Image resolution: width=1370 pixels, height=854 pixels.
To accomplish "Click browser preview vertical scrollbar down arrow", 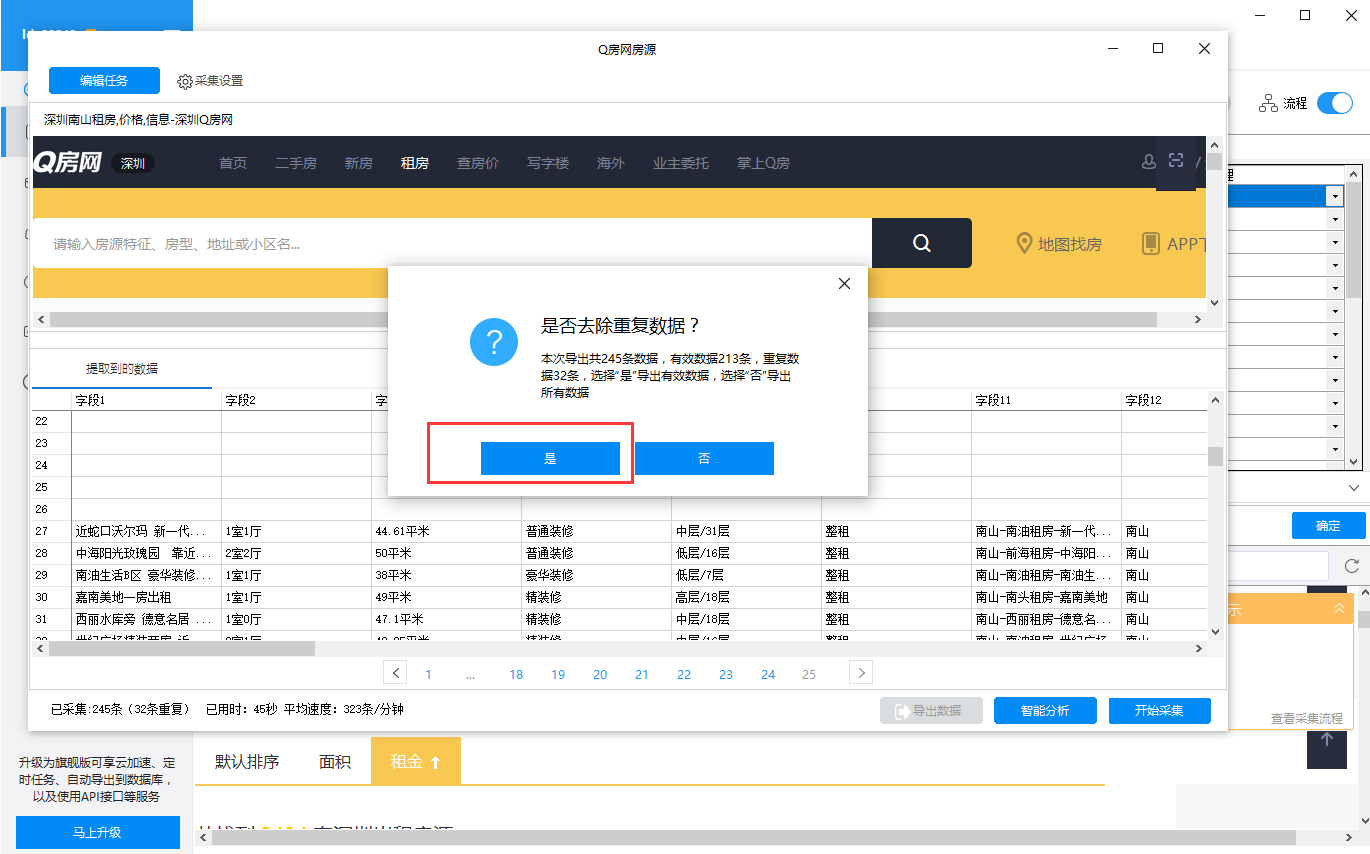I will click(x=1214, y=302).
